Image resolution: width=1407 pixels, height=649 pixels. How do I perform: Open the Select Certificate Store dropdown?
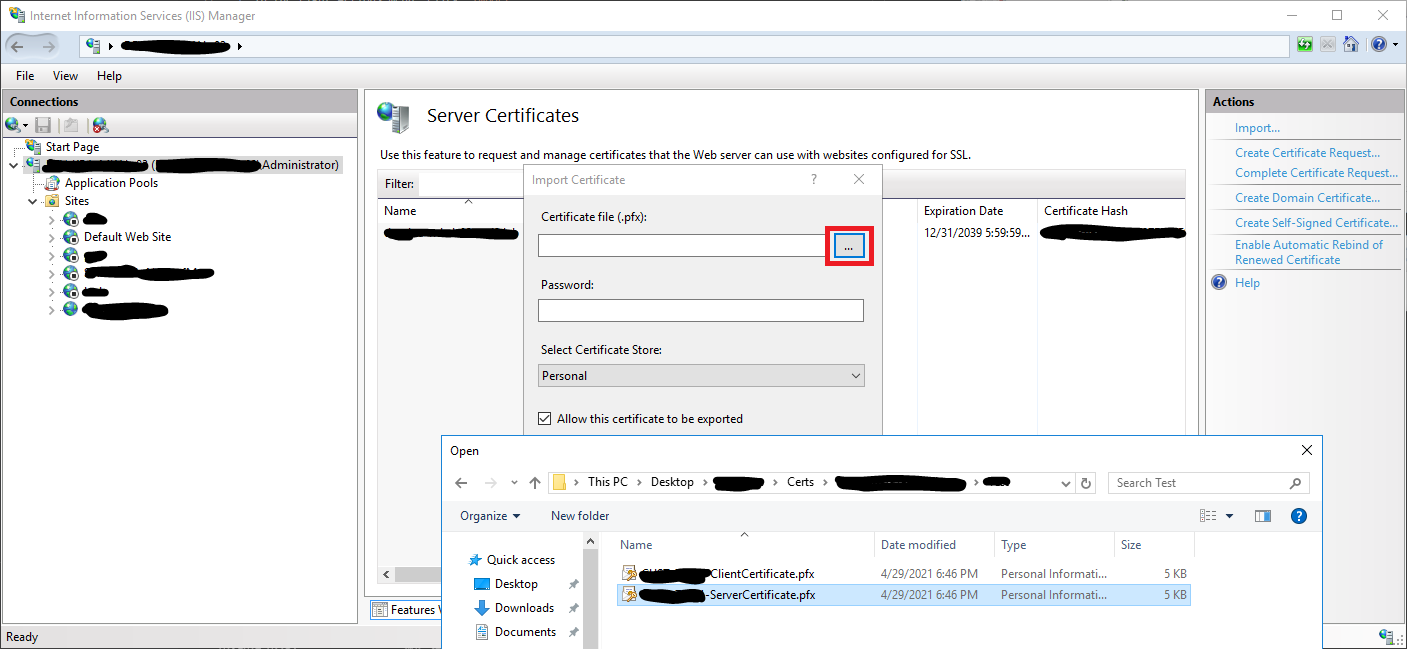(701, 376)
